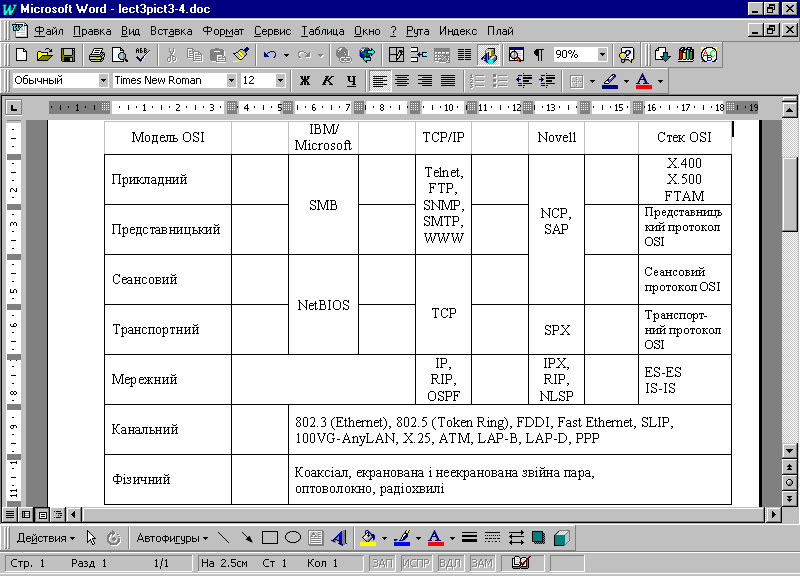
Task: Apply red font color on formatting toolbar
Action: pyautogui.click(x=643, y=81)
